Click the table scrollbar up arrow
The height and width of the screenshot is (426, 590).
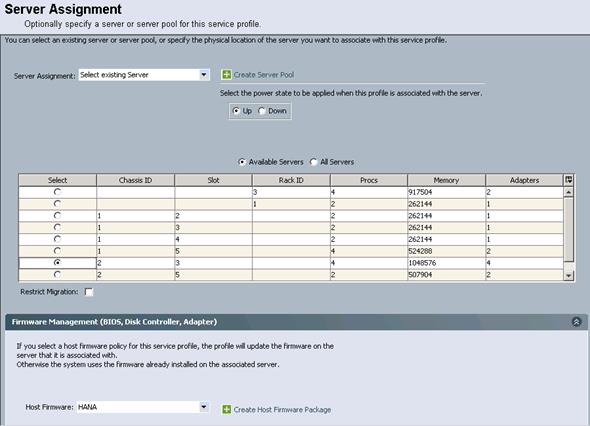569,192
